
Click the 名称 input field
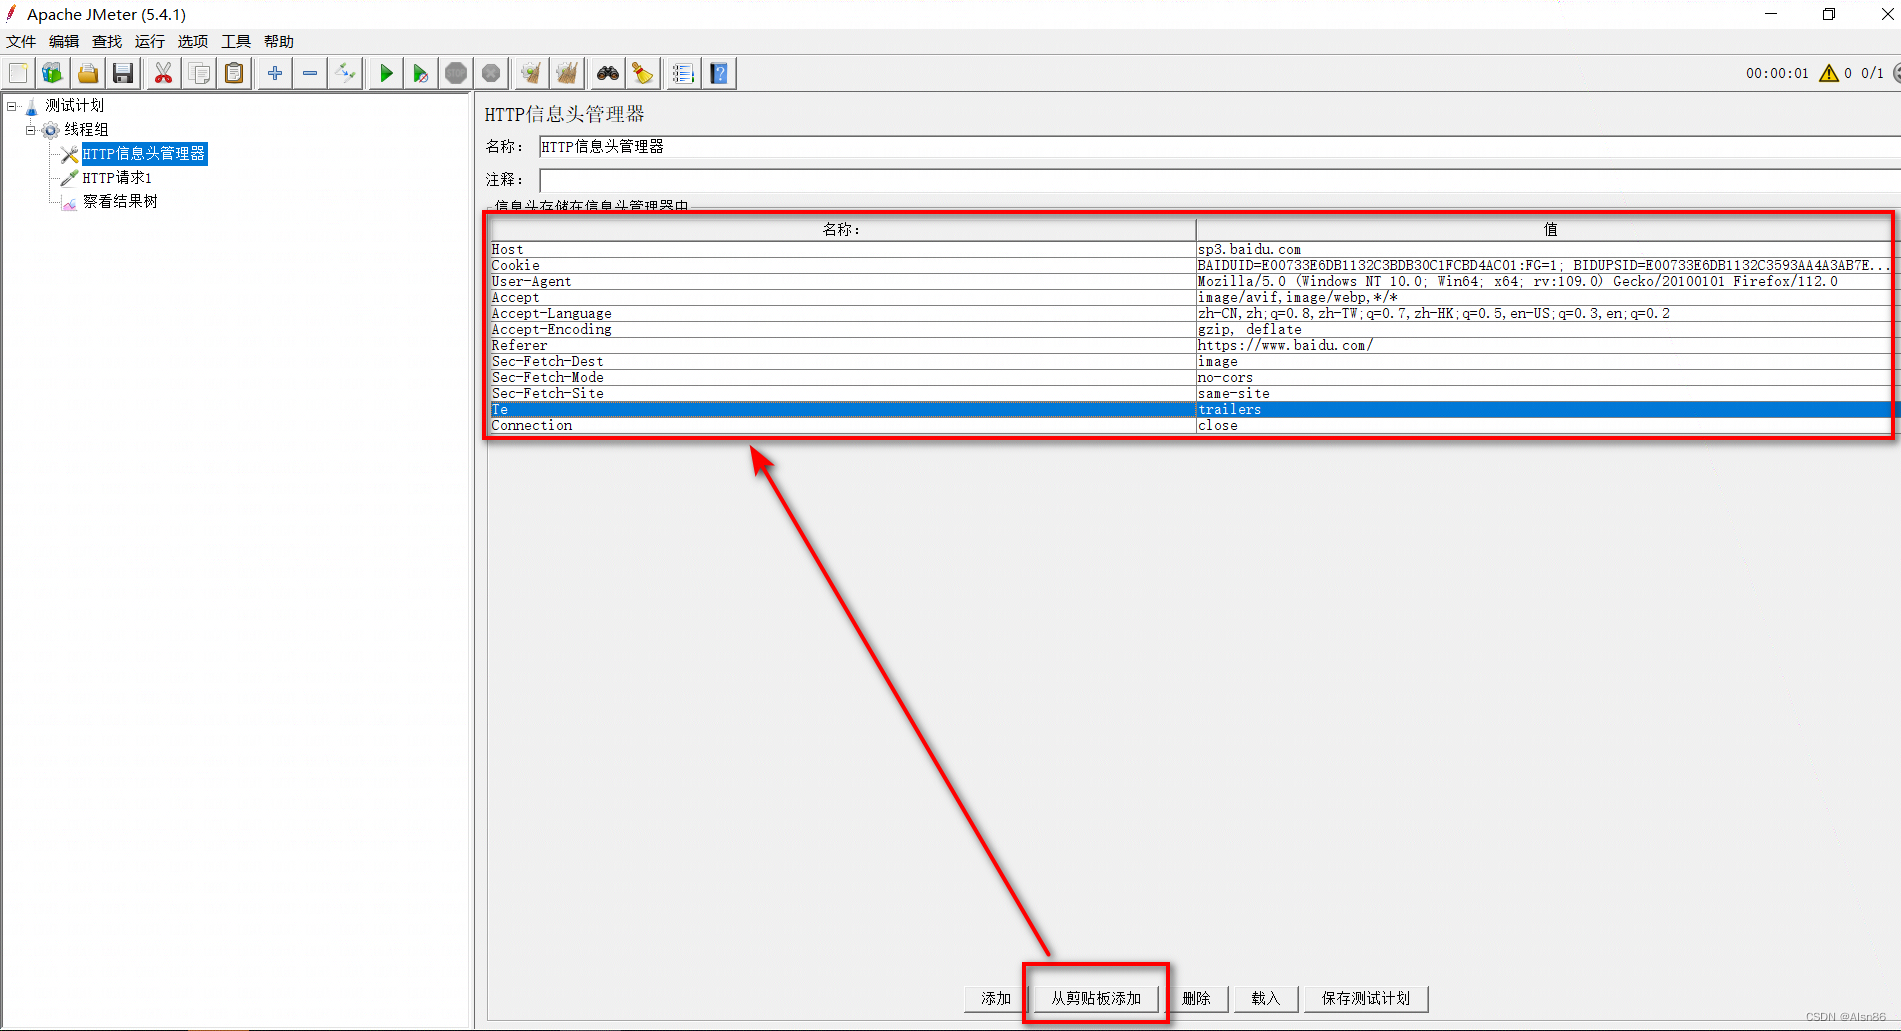(1219, 147)
